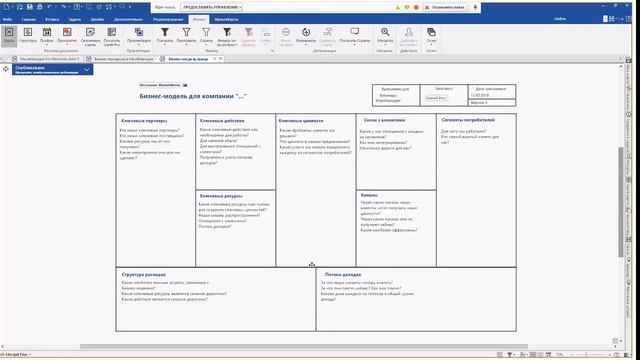Expand the Фильтр group dialog launcher
Image resolution: width=640 pixels, height=360 pixels.
pos(272,51)
